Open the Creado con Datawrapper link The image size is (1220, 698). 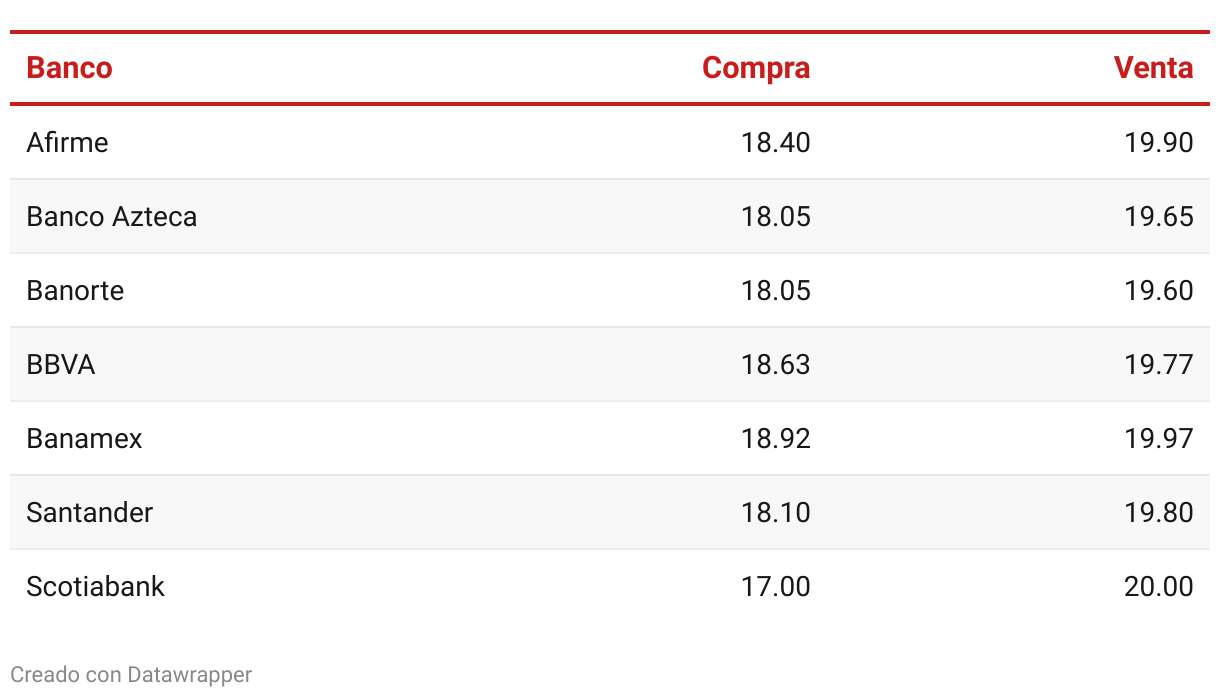pos(131,675)
